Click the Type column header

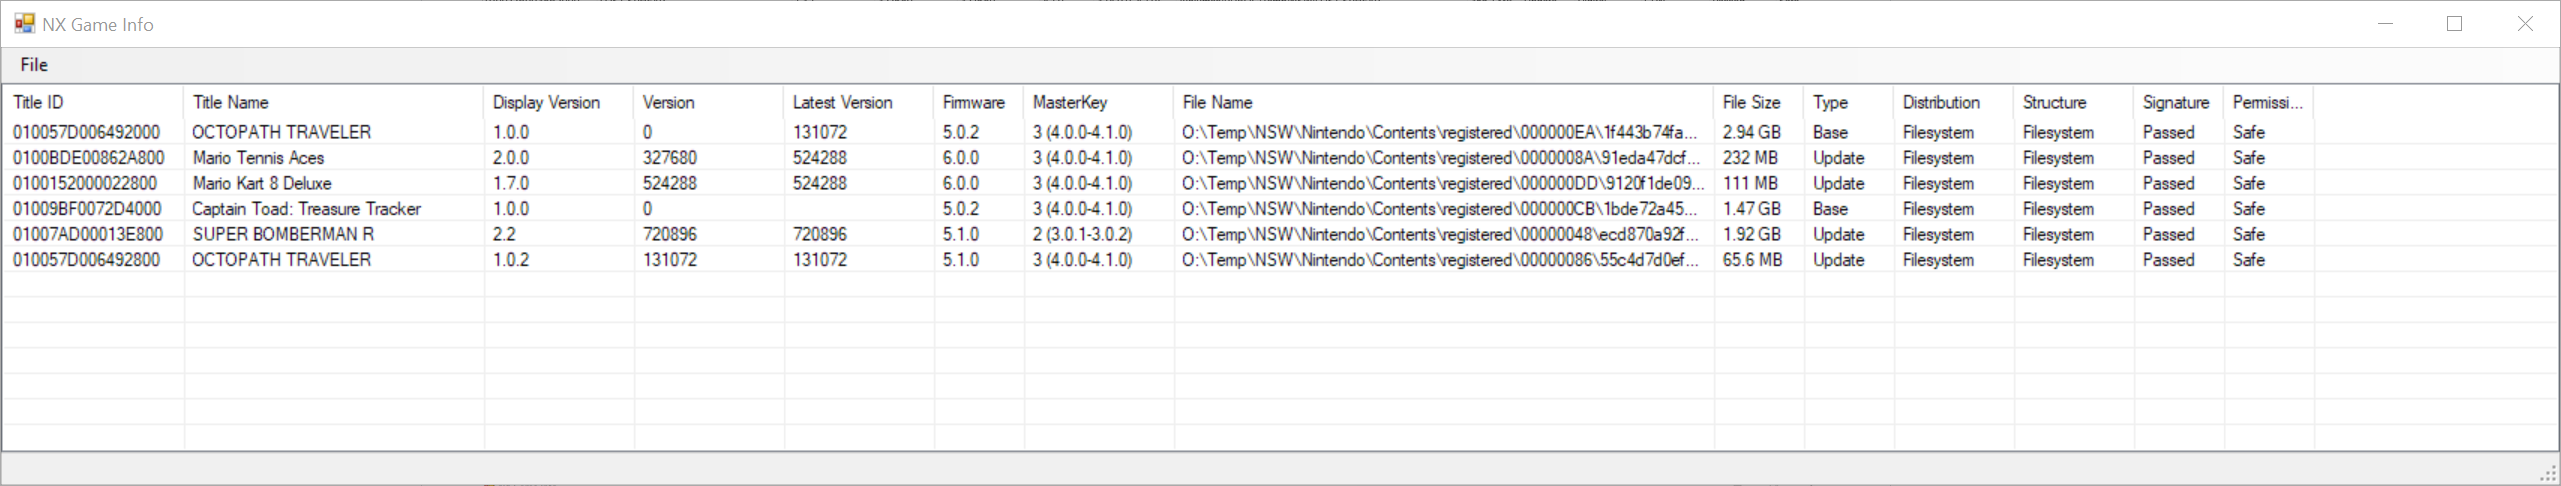(x=1848, y=102)
